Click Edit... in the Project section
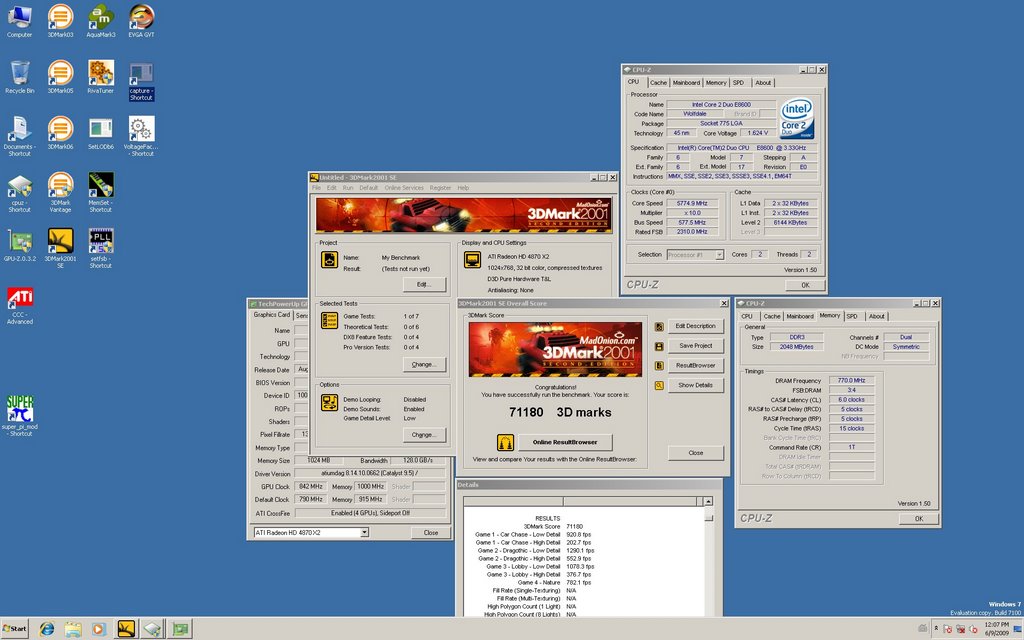Viewport: 1024px width, 640px height. (x=423, y=284)
